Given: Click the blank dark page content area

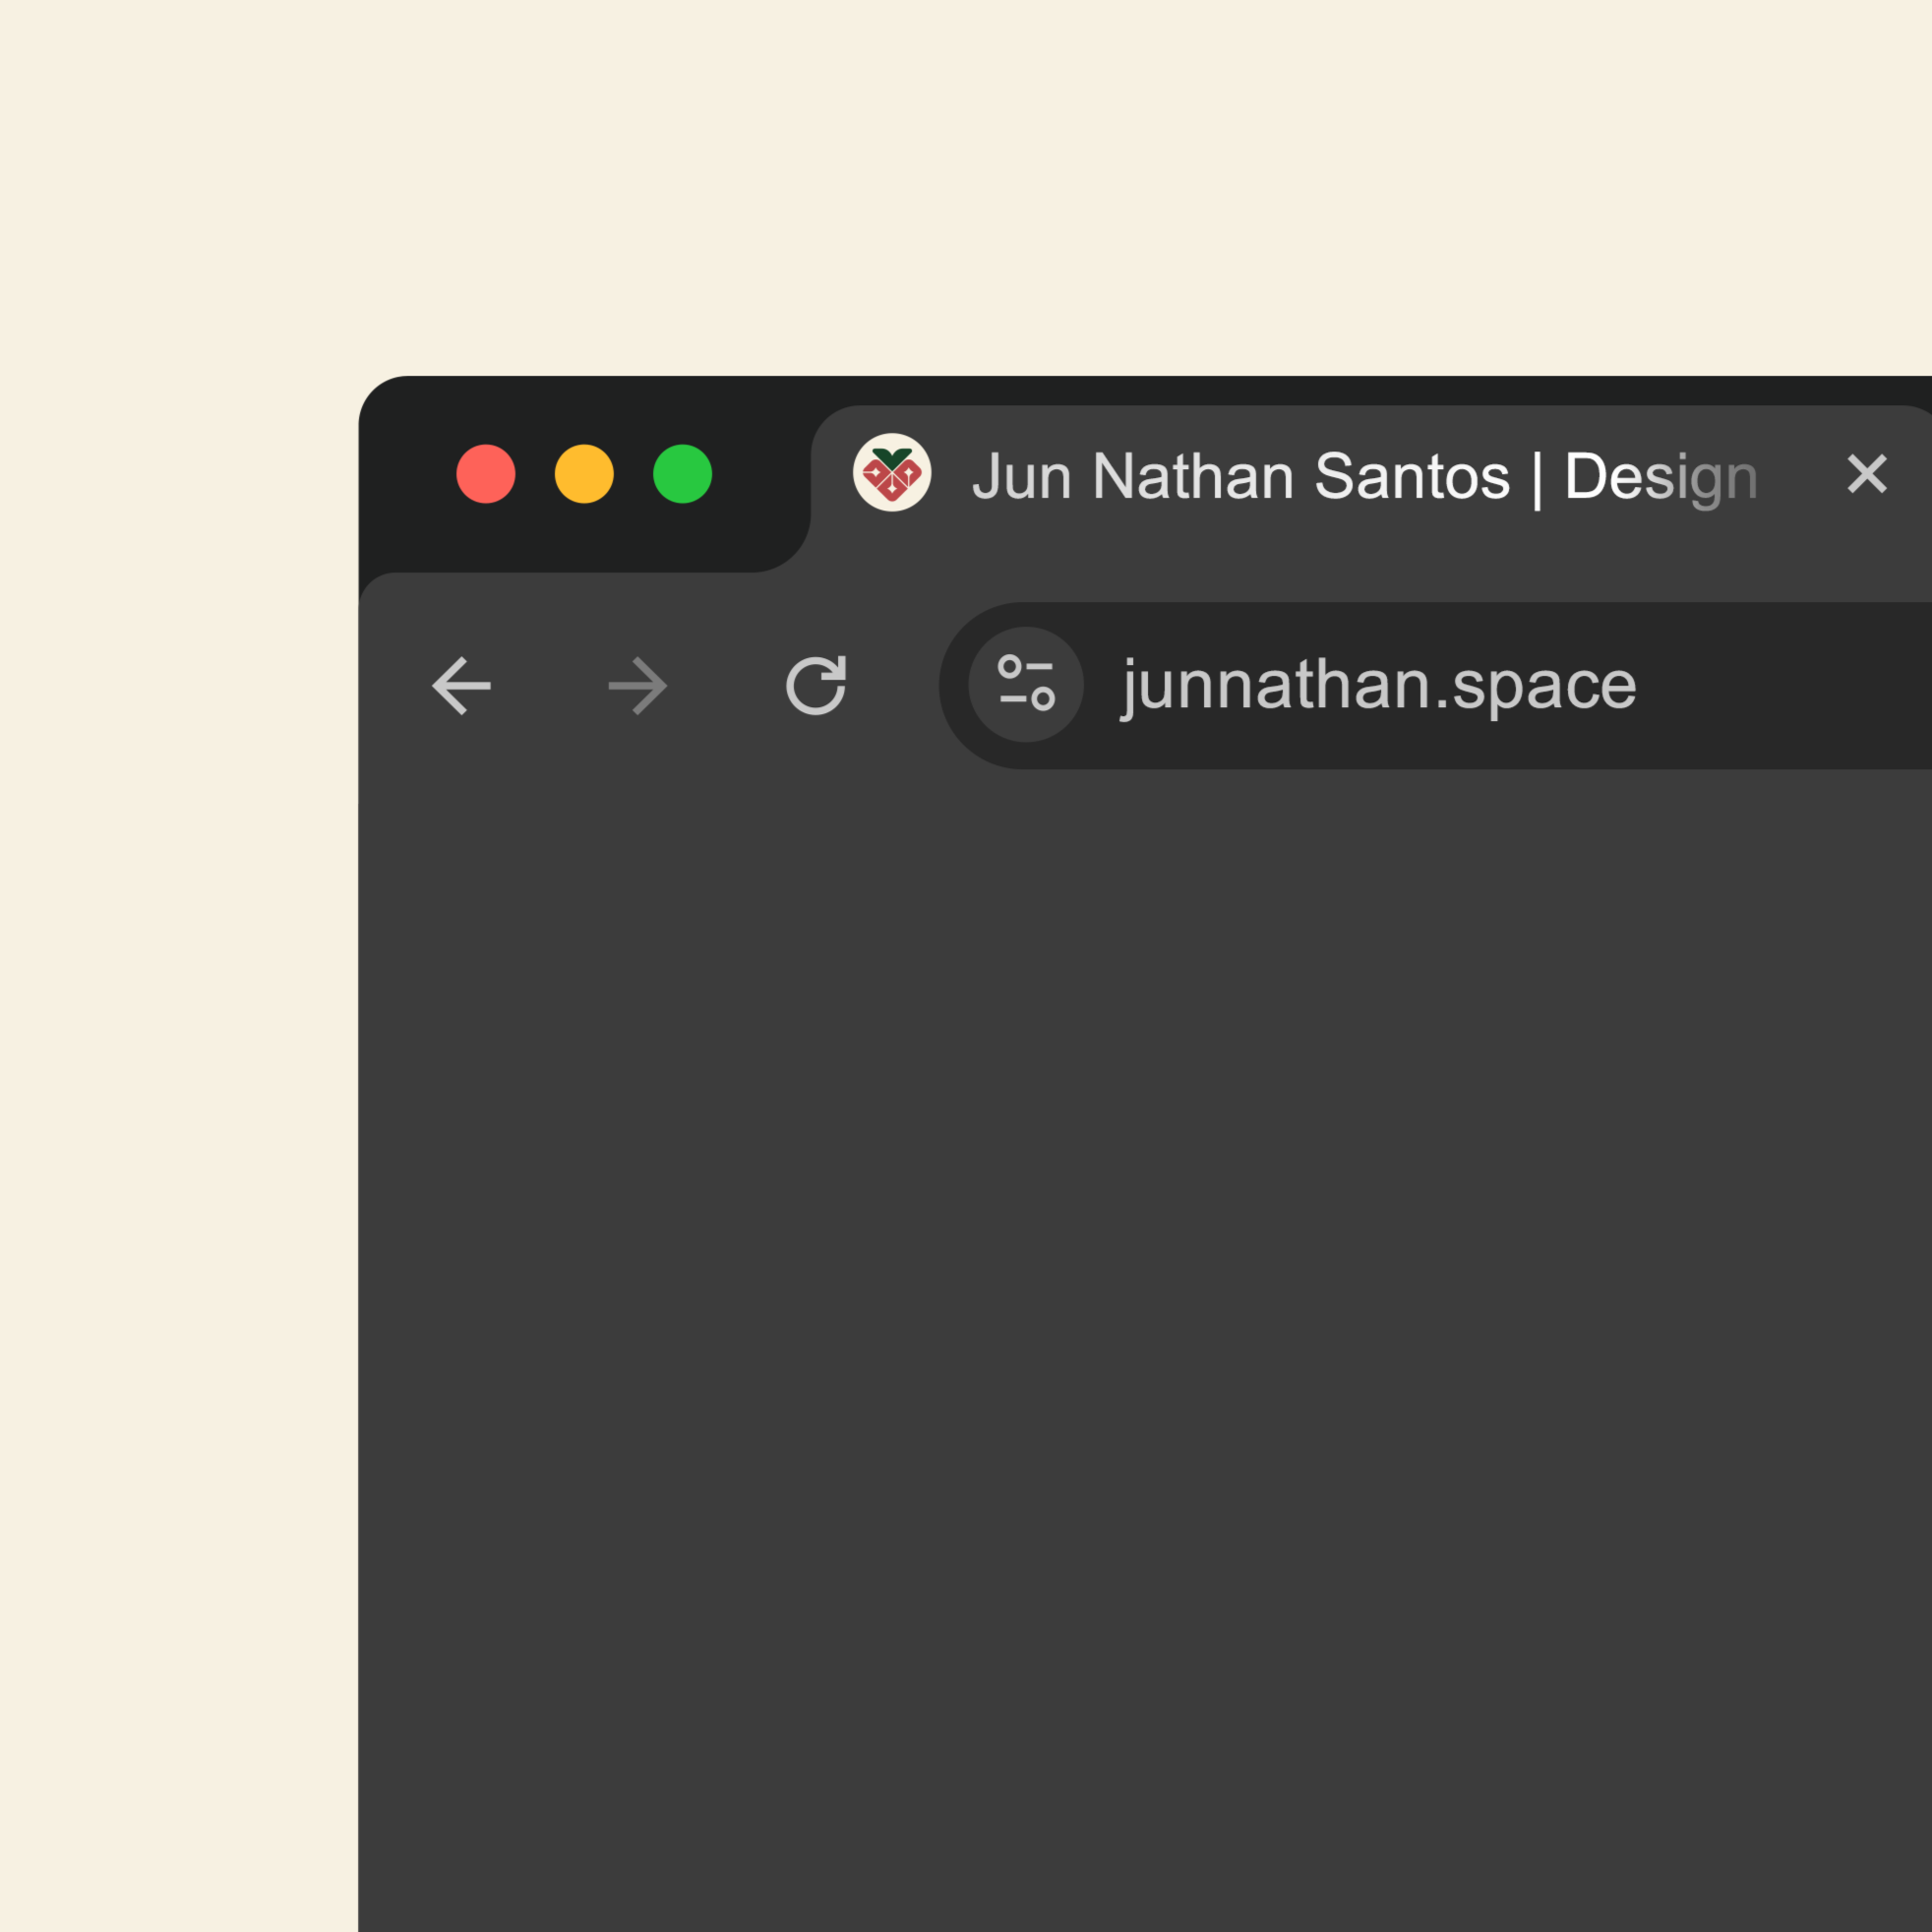Looking at the screenshot, I should coord(1140,1300).
